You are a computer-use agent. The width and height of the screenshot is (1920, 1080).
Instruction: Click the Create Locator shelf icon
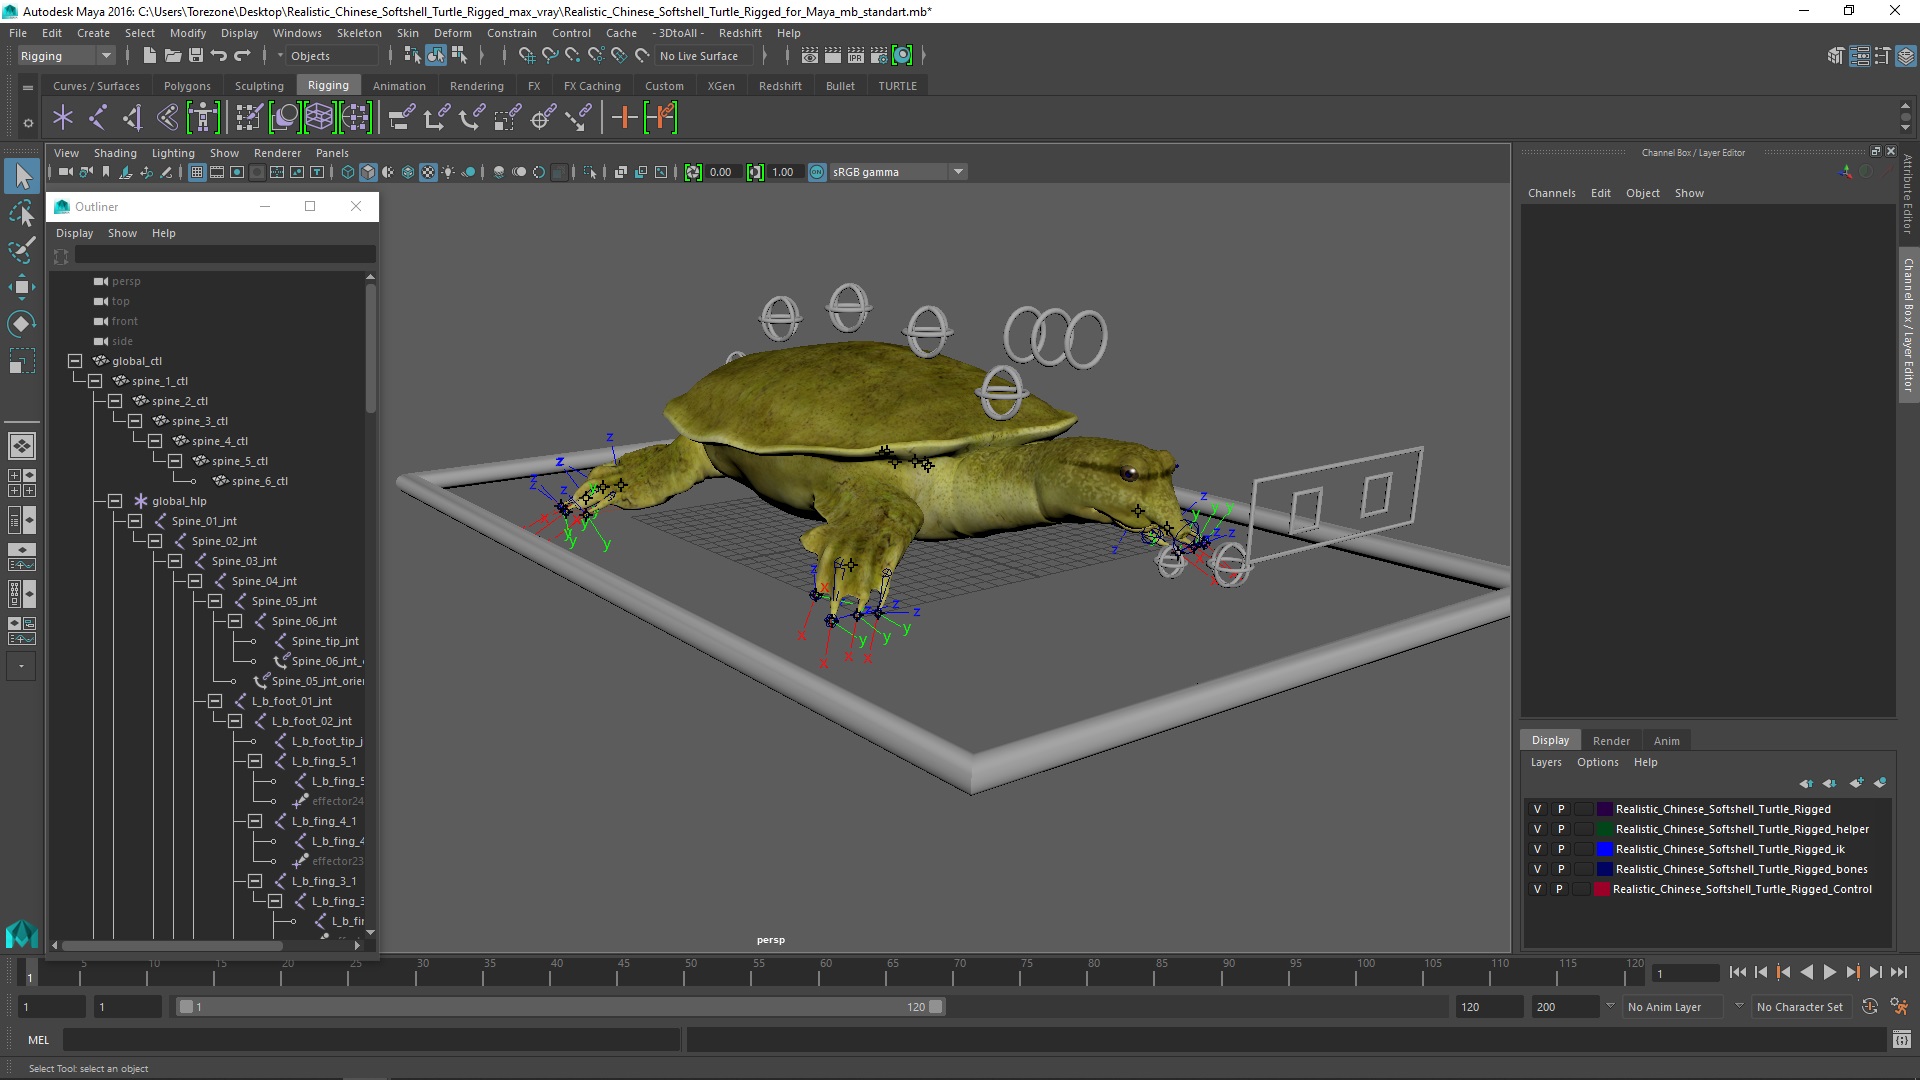pyautogui.click(x=63, y=118)
